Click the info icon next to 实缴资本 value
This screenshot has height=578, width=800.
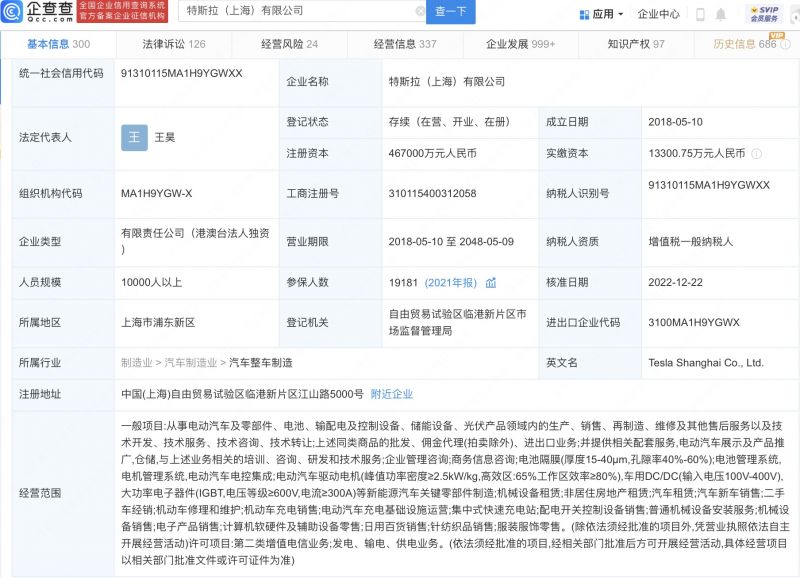point(757,154)
